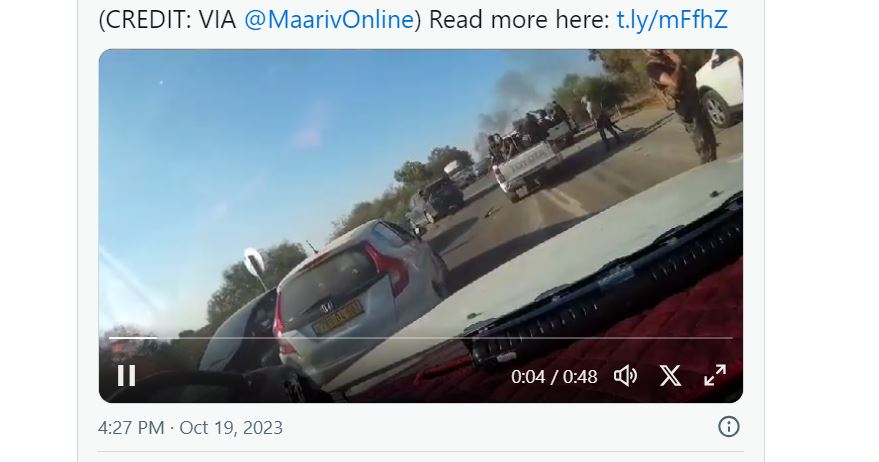Open the video via the X logo icon
The height and width of the screenshot is (462, 879).
(x=670, y=376)
